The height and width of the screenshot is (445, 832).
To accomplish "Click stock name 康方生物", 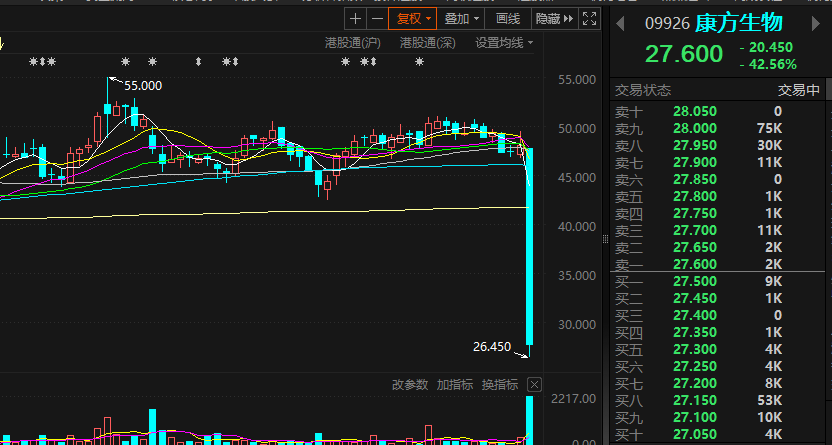I will point(739,23).
